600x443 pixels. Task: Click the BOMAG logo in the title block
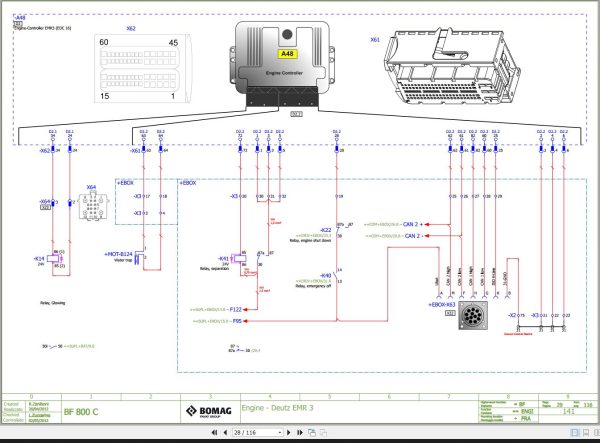[209, 411]
